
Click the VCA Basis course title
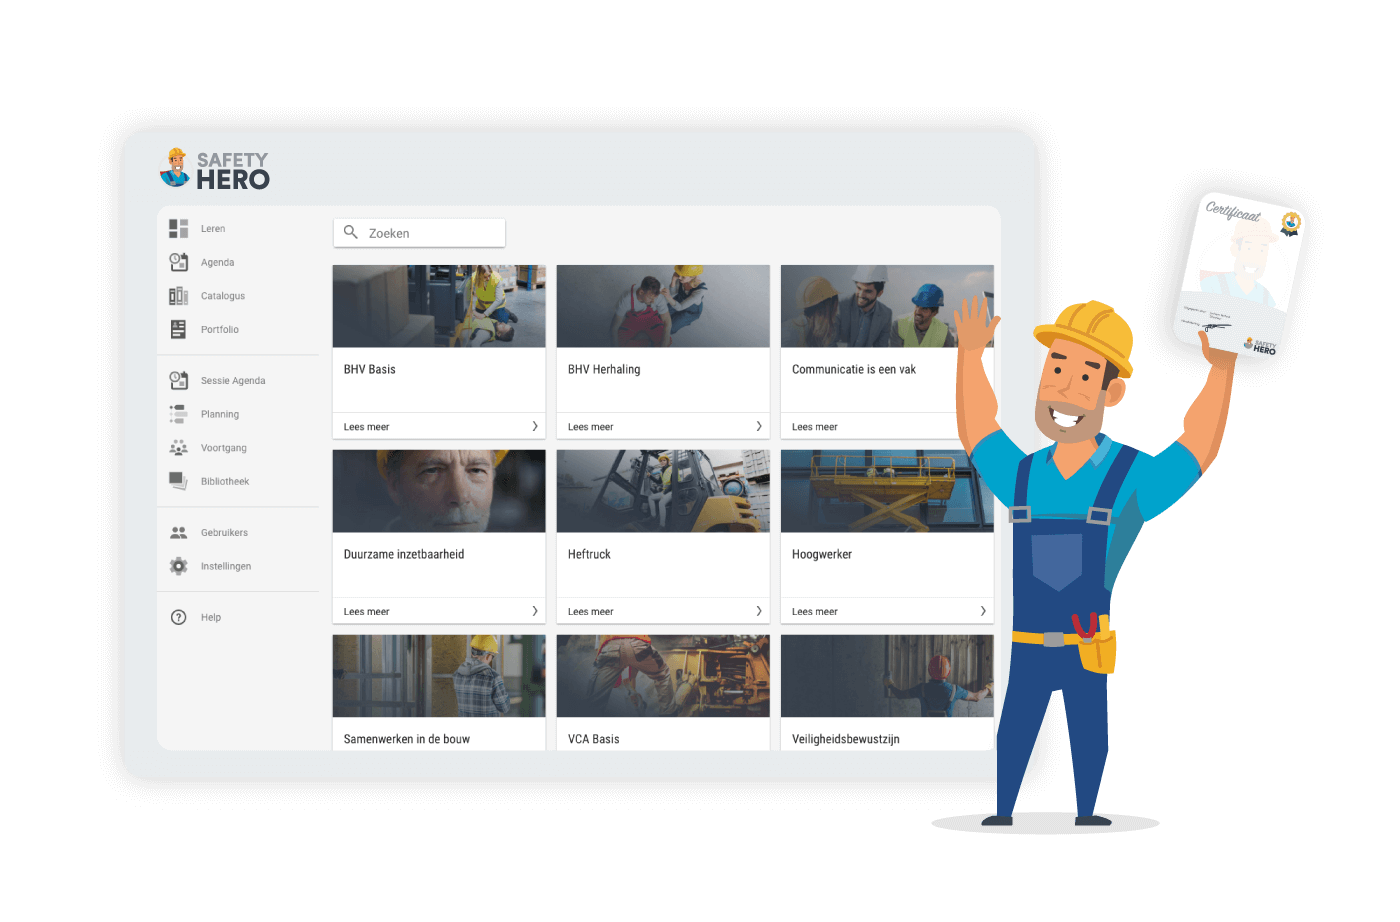tap(594, 739)
